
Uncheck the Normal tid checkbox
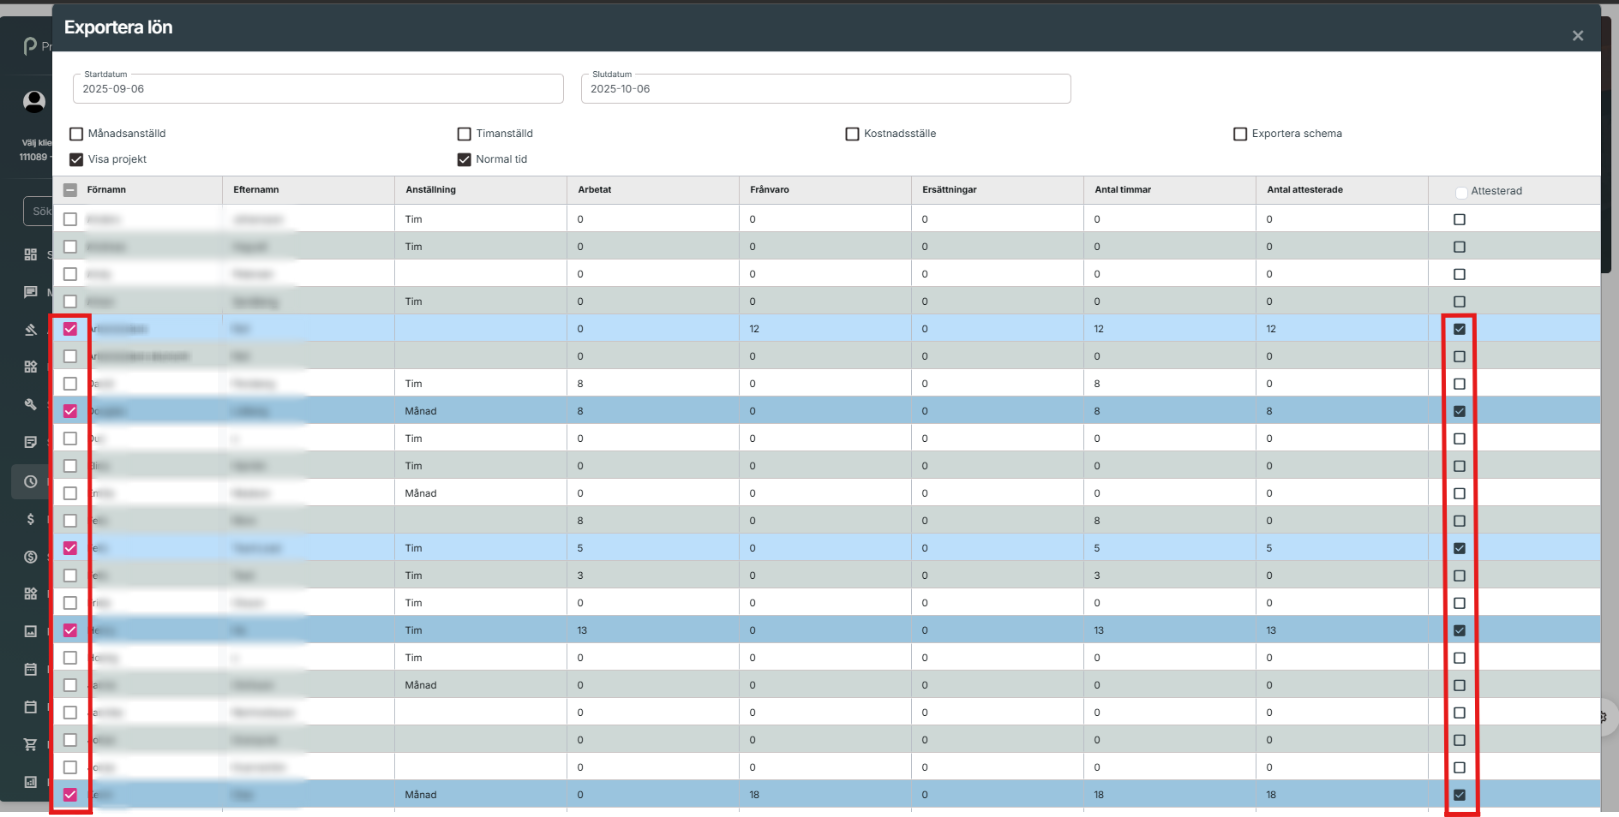464,160
